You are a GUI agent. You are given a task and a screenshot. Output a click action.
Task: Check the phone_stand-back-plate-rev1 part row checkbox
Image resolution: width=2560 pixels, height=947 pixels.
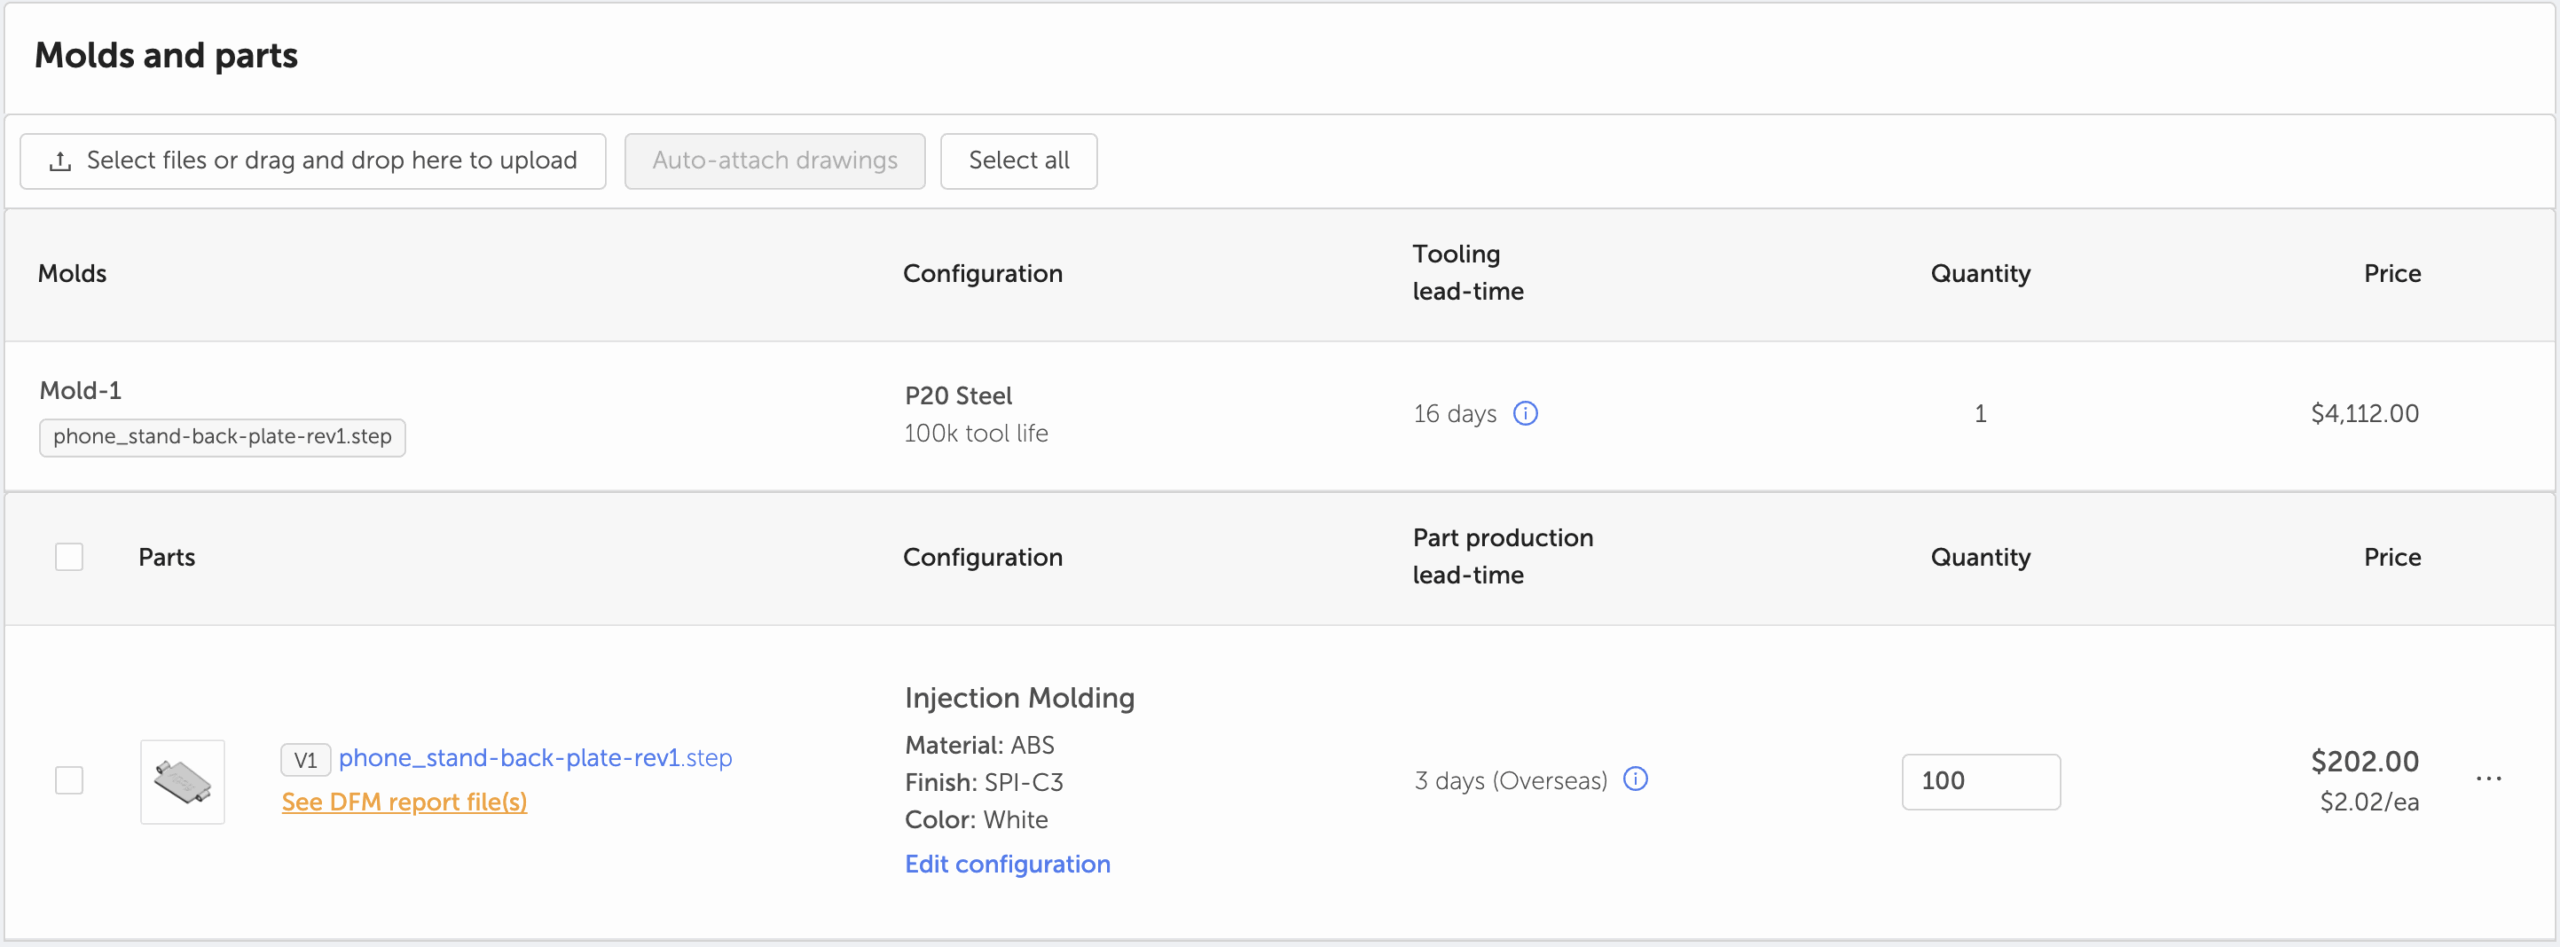69,780
